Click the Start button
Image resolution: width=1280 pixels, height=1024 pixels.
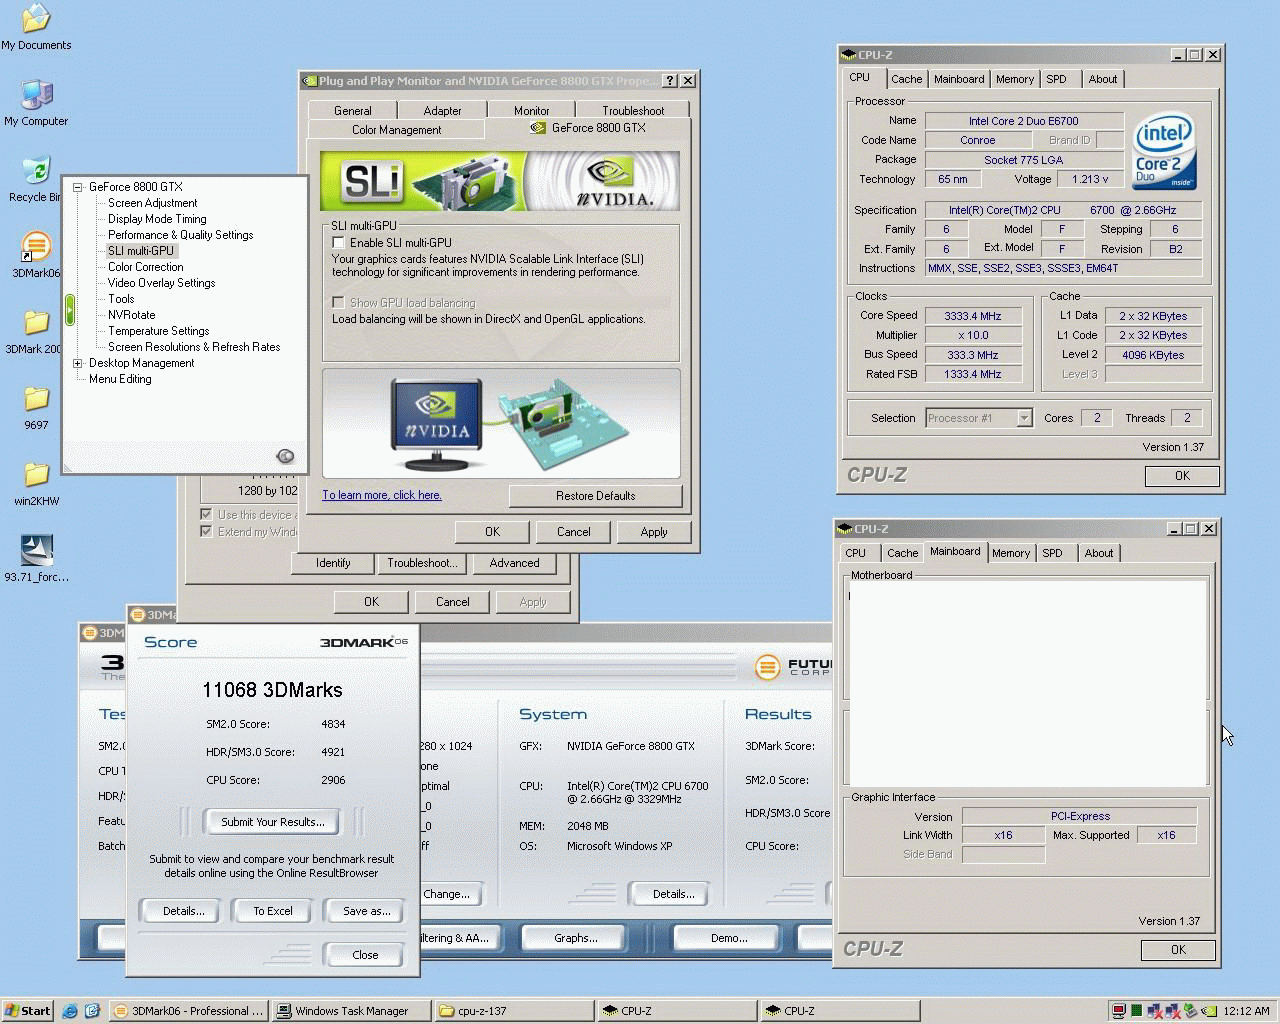28,1011
